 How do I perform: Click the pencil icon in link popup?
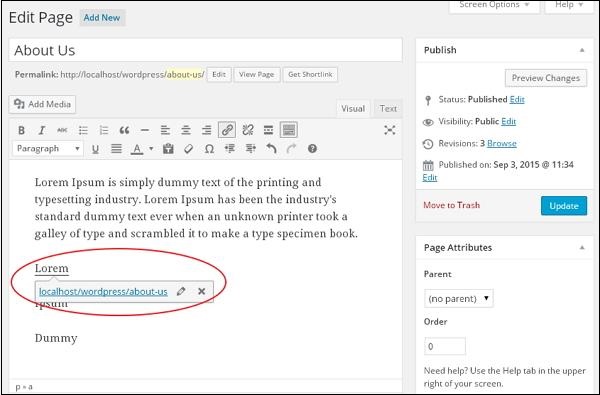[x=181, y=291]
